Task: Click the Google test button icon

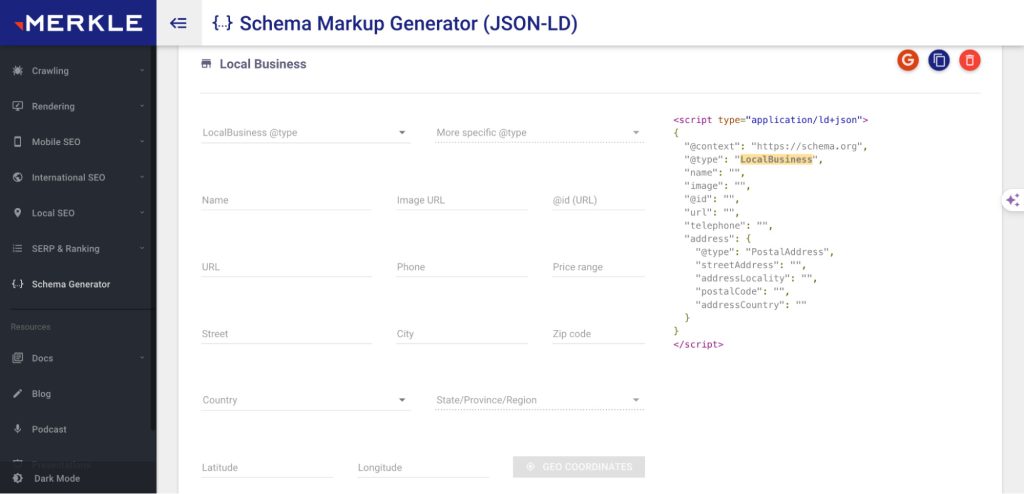Action: point(908,60)
